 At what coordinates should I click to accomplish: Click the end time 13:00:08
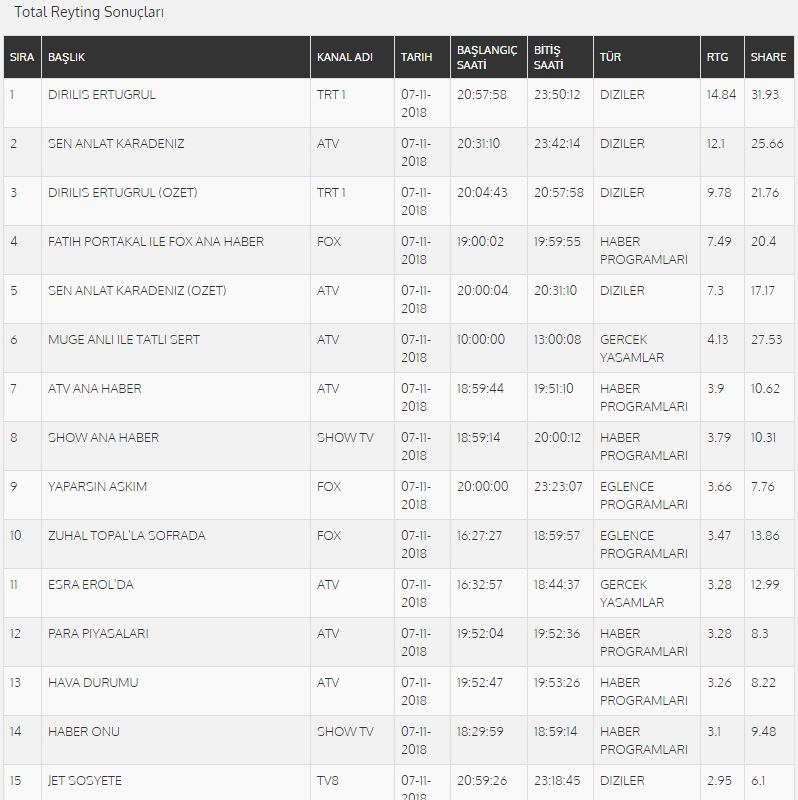[557, 340]
